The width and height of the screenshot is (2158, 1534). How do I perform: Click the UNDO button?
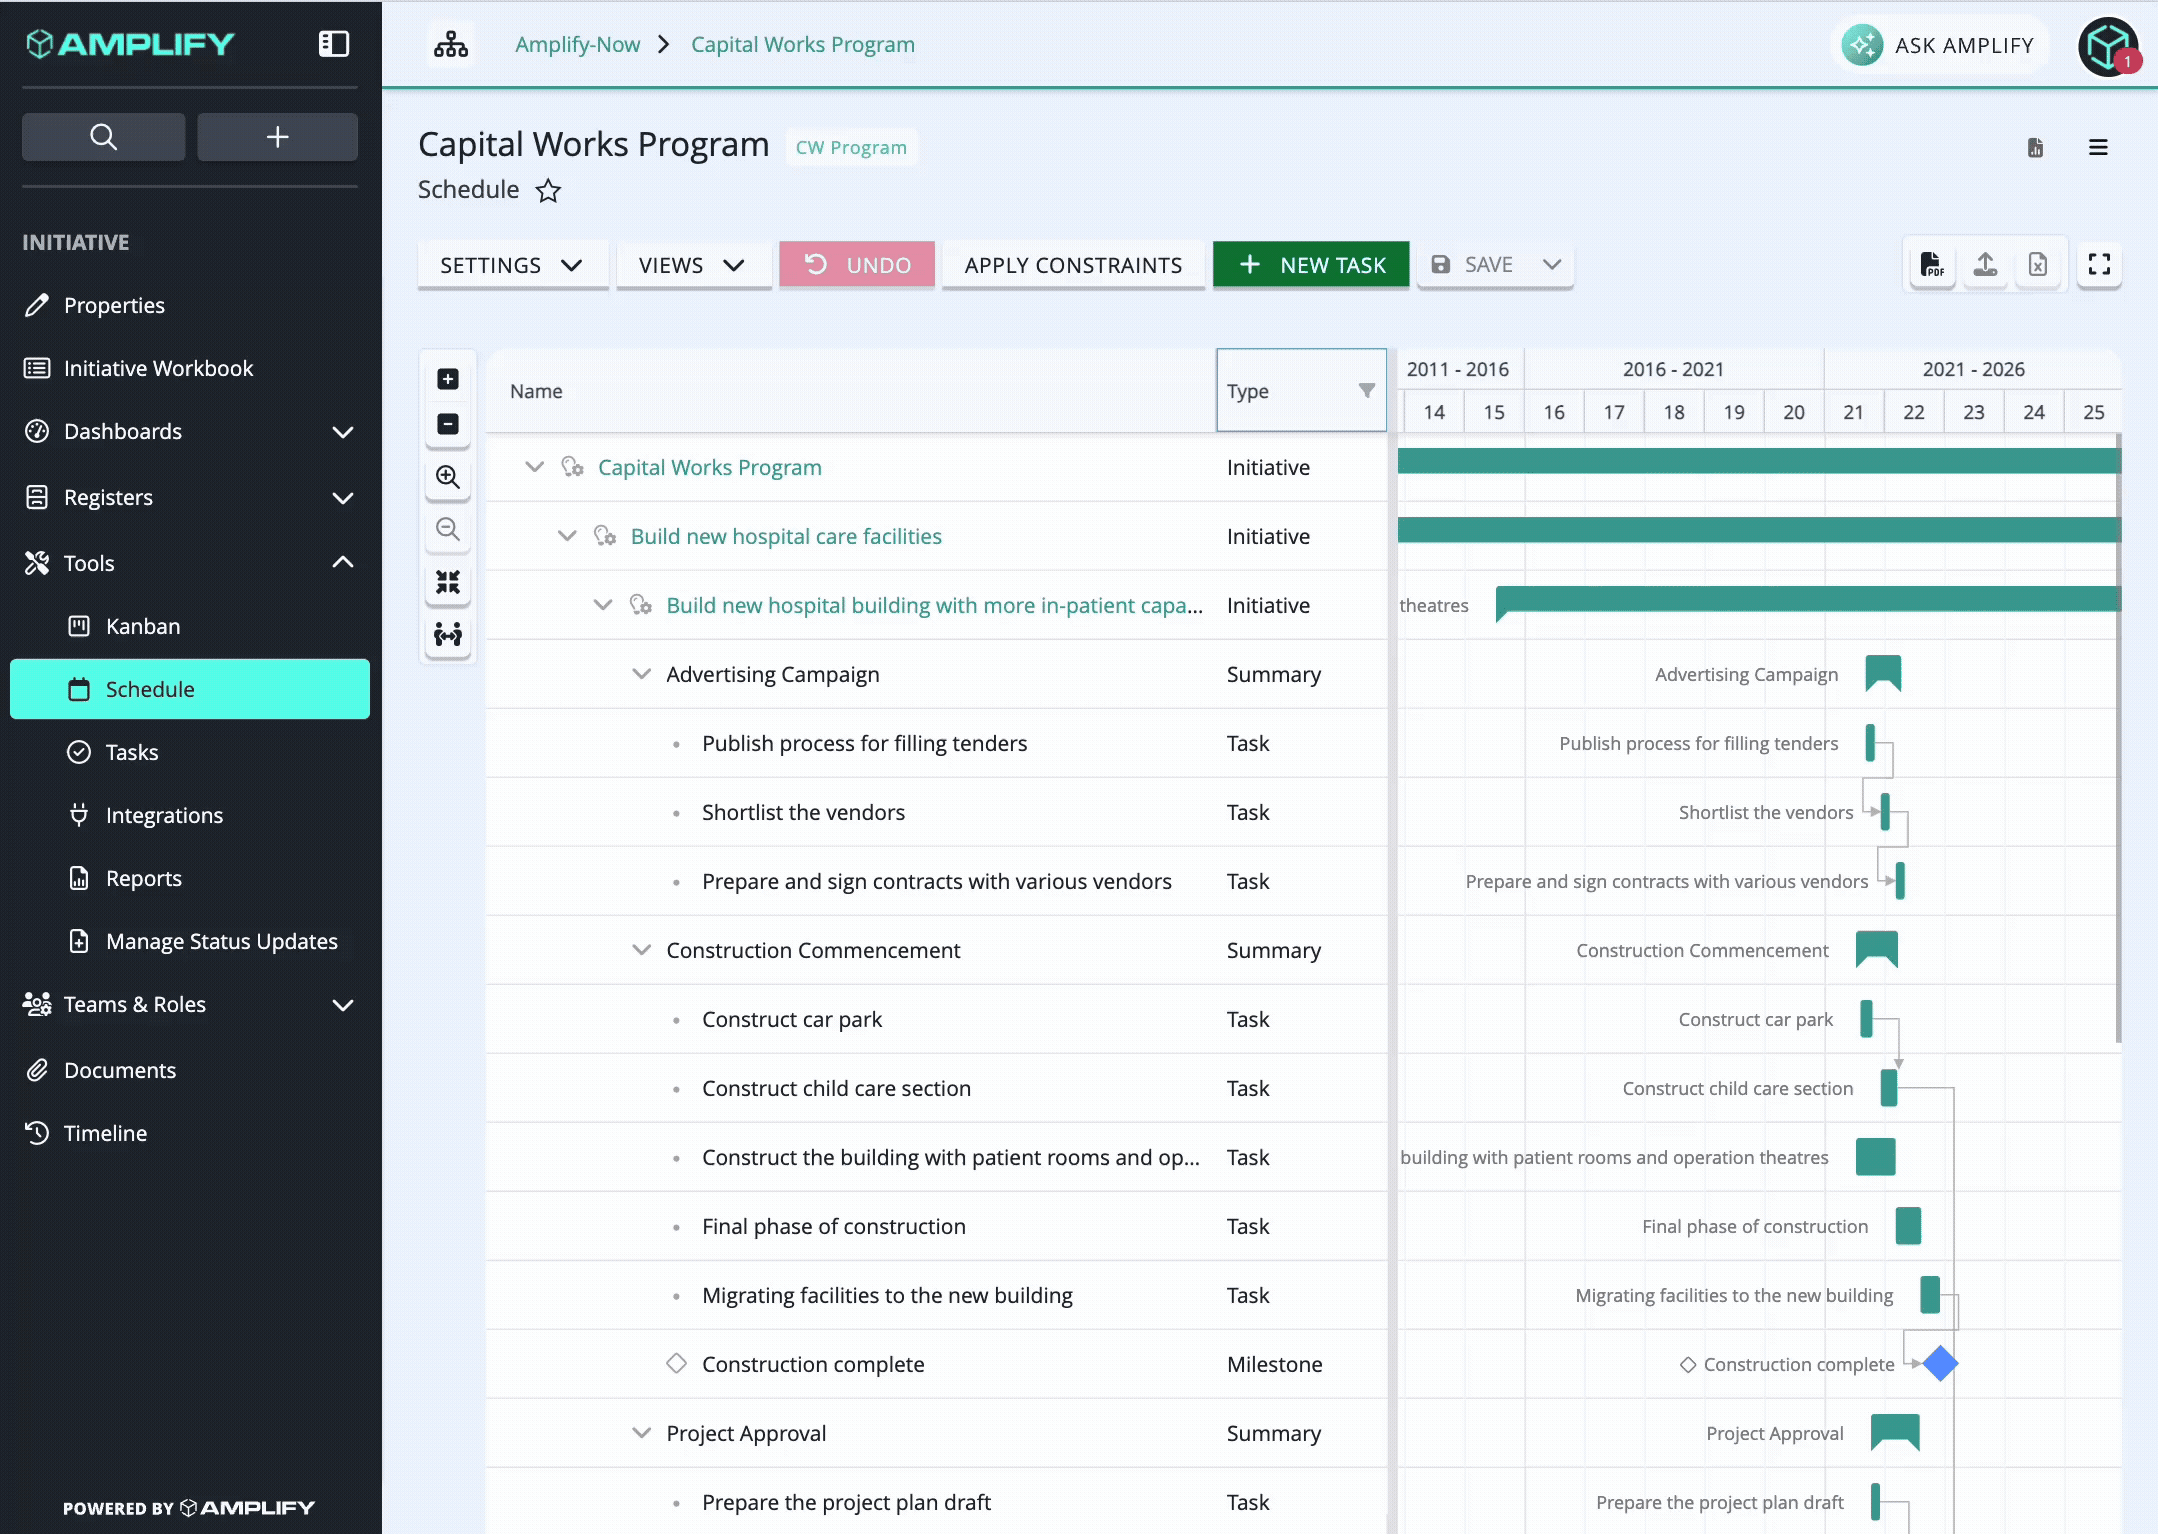(857, 265)
